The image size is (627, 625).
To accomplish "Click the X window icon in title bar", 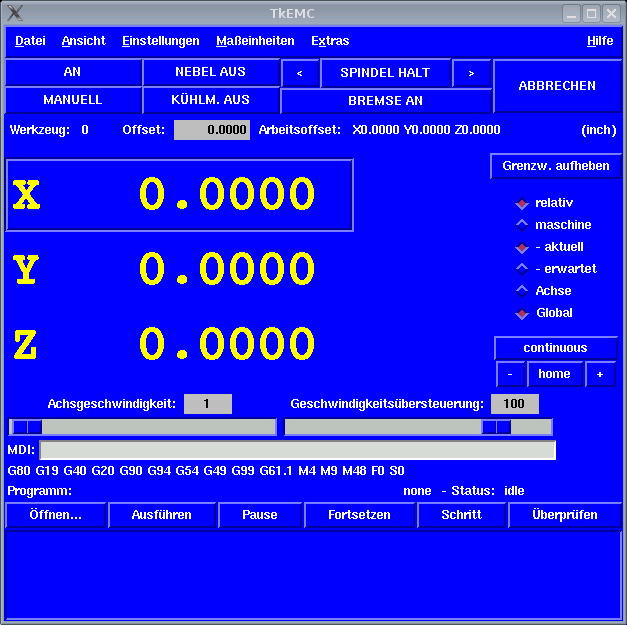I will point(15,13).
